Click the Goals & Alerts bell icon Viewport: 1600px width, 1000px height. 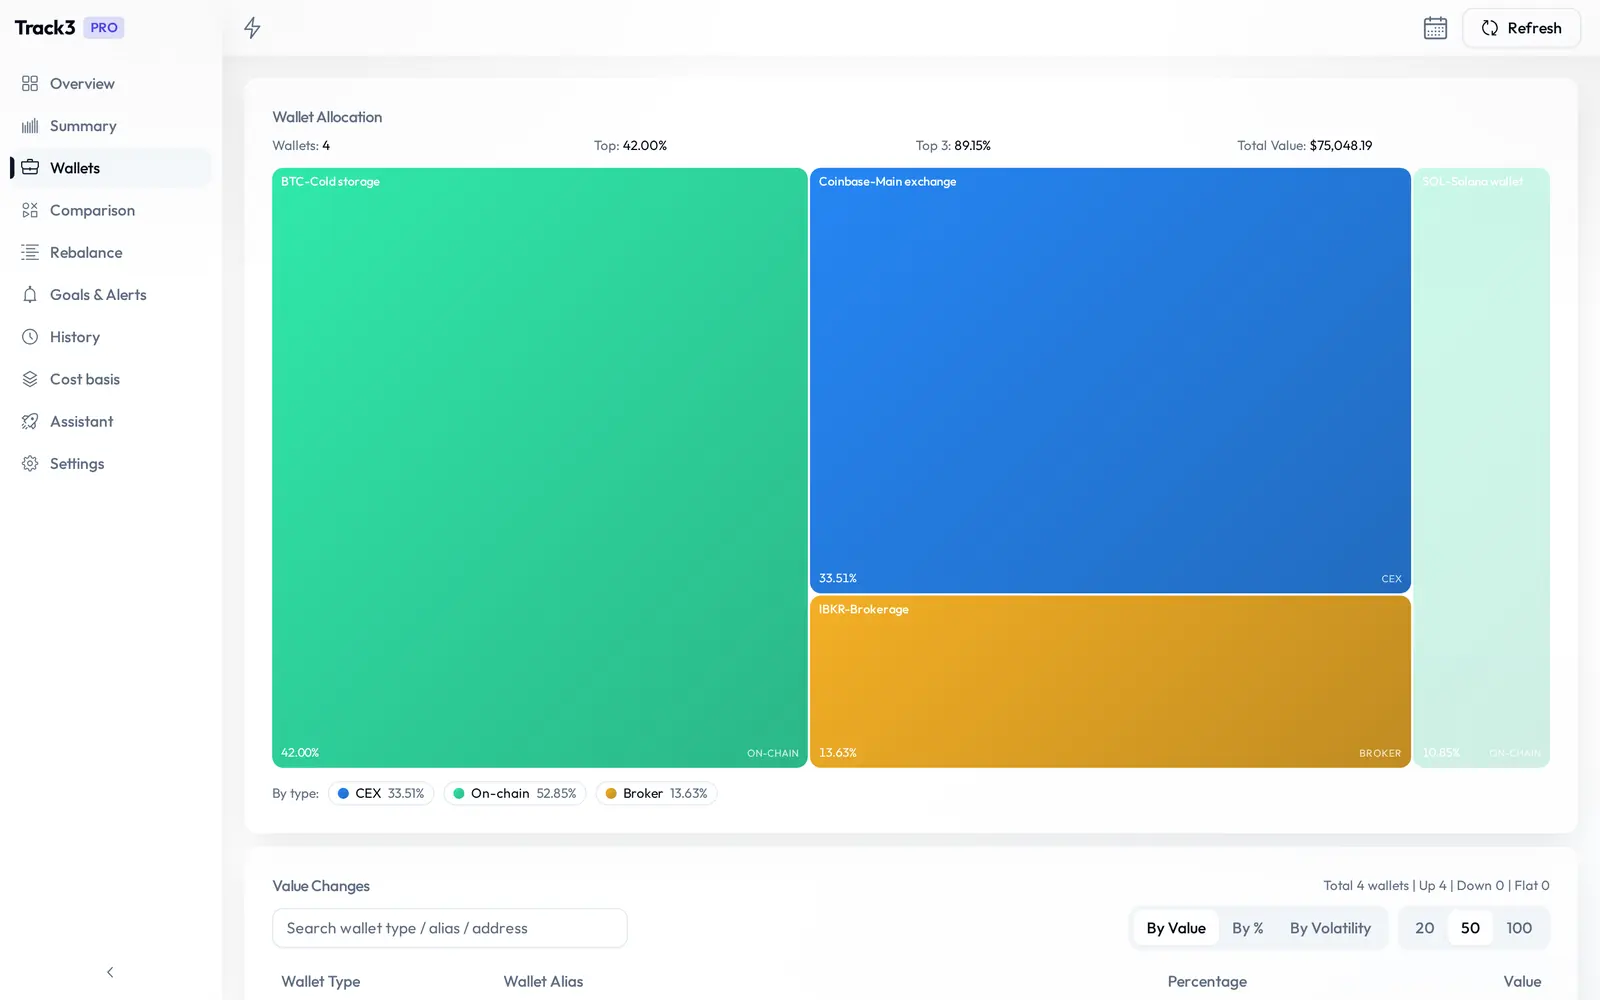pos(30,295)
